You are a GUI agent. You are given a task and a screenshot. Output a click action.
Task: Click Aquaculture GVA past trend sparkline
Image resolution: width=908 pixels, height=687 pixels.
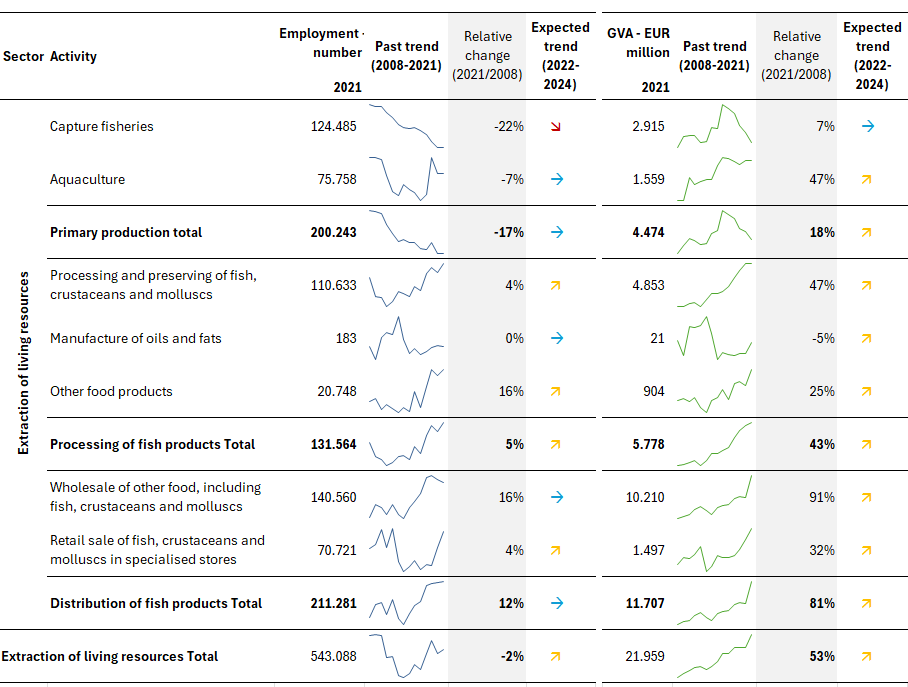(x=715, y=178)
